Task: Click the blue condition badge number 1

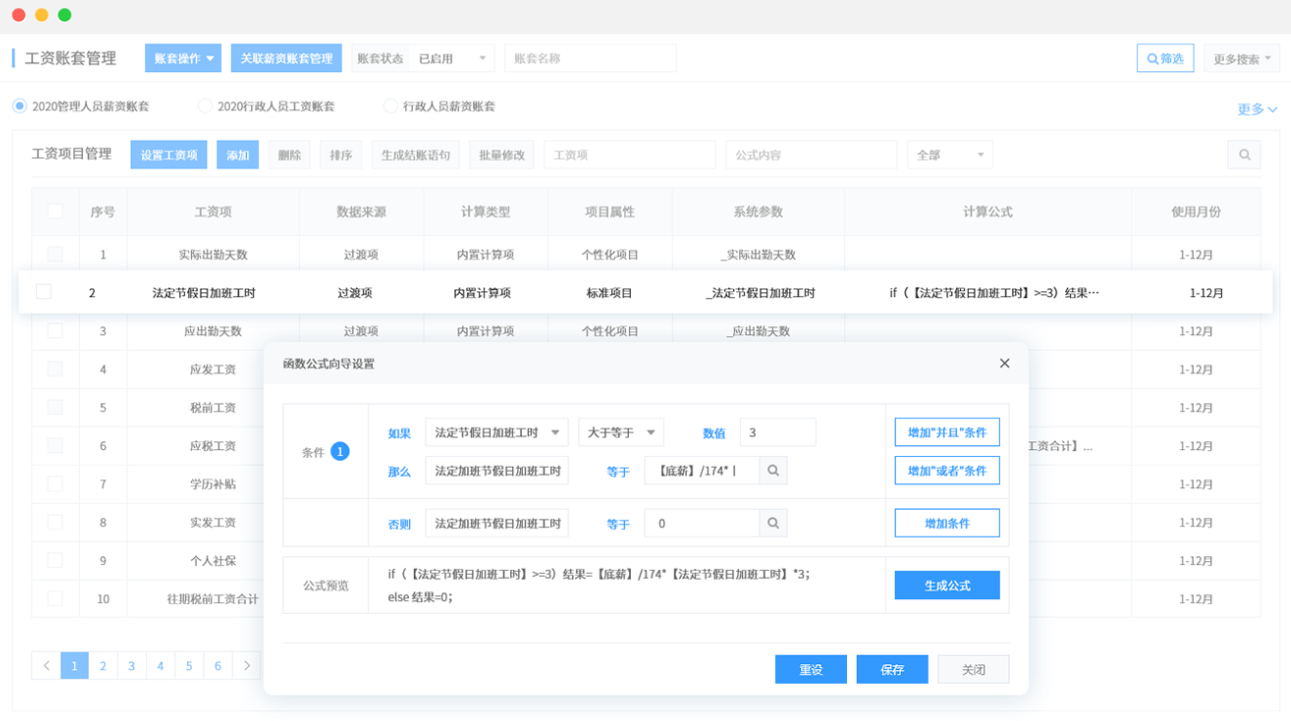Action: (x=340, y=452)
